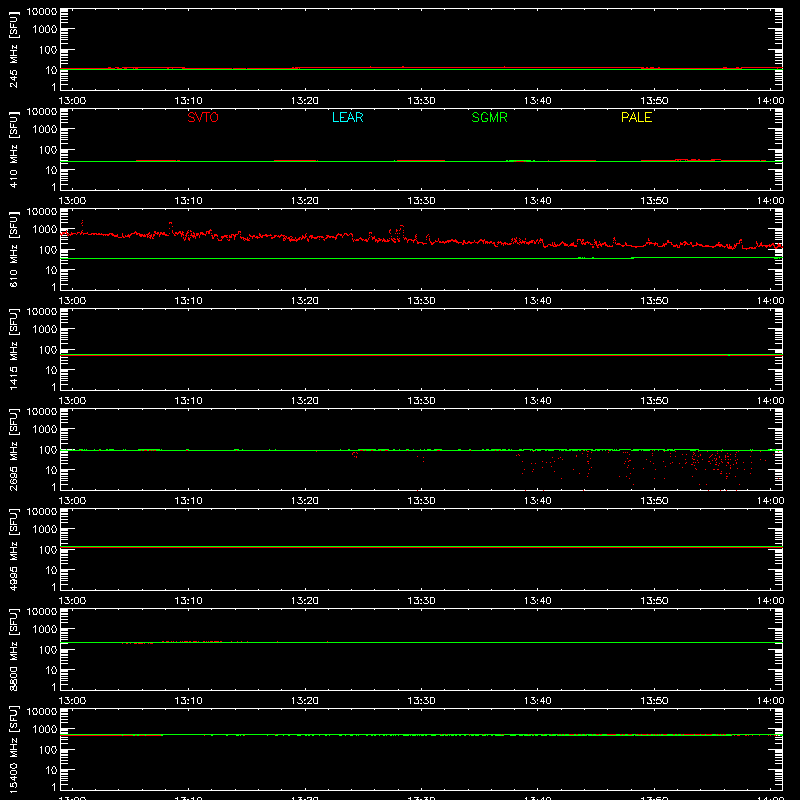
Task: Click 13:10 tick under the 410 MHz plot
Action: coord(189,201)
